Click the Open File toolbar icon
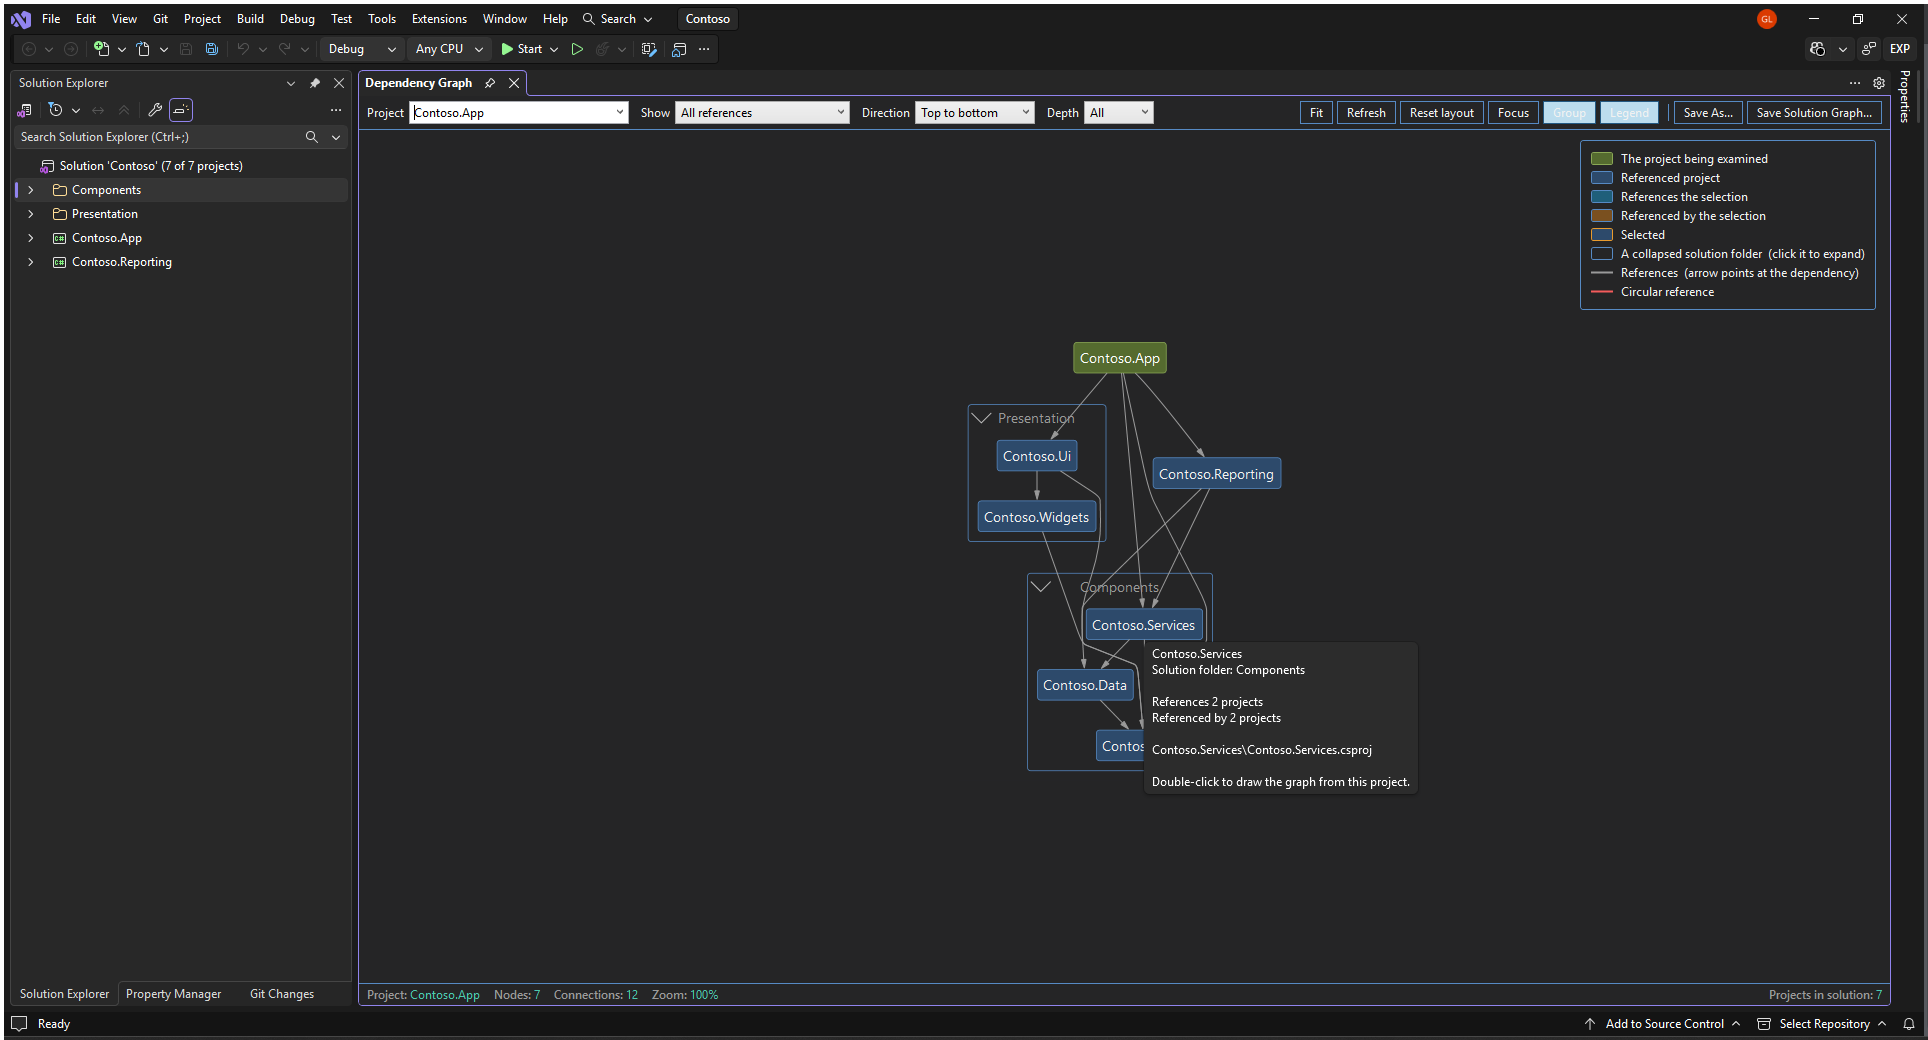The height and width of the screenshot is (1040, 1928). click(143, 49)
